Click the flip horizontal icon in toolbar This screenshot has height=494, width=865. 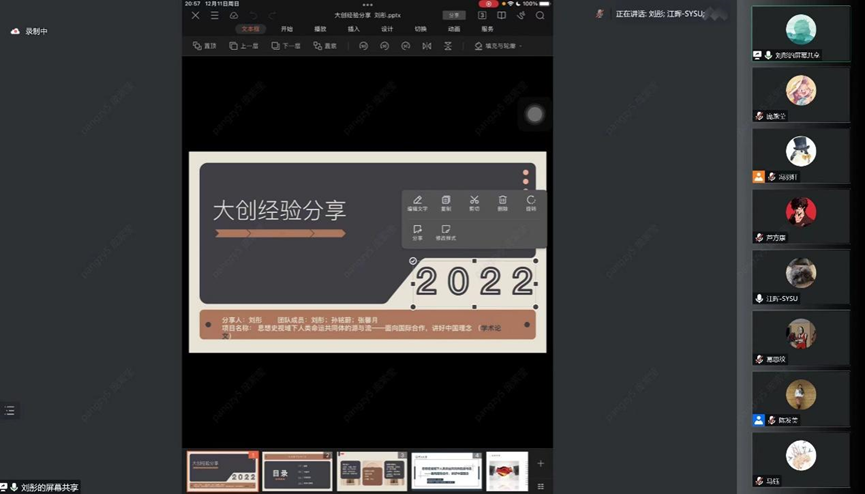(x=427, y=46)
